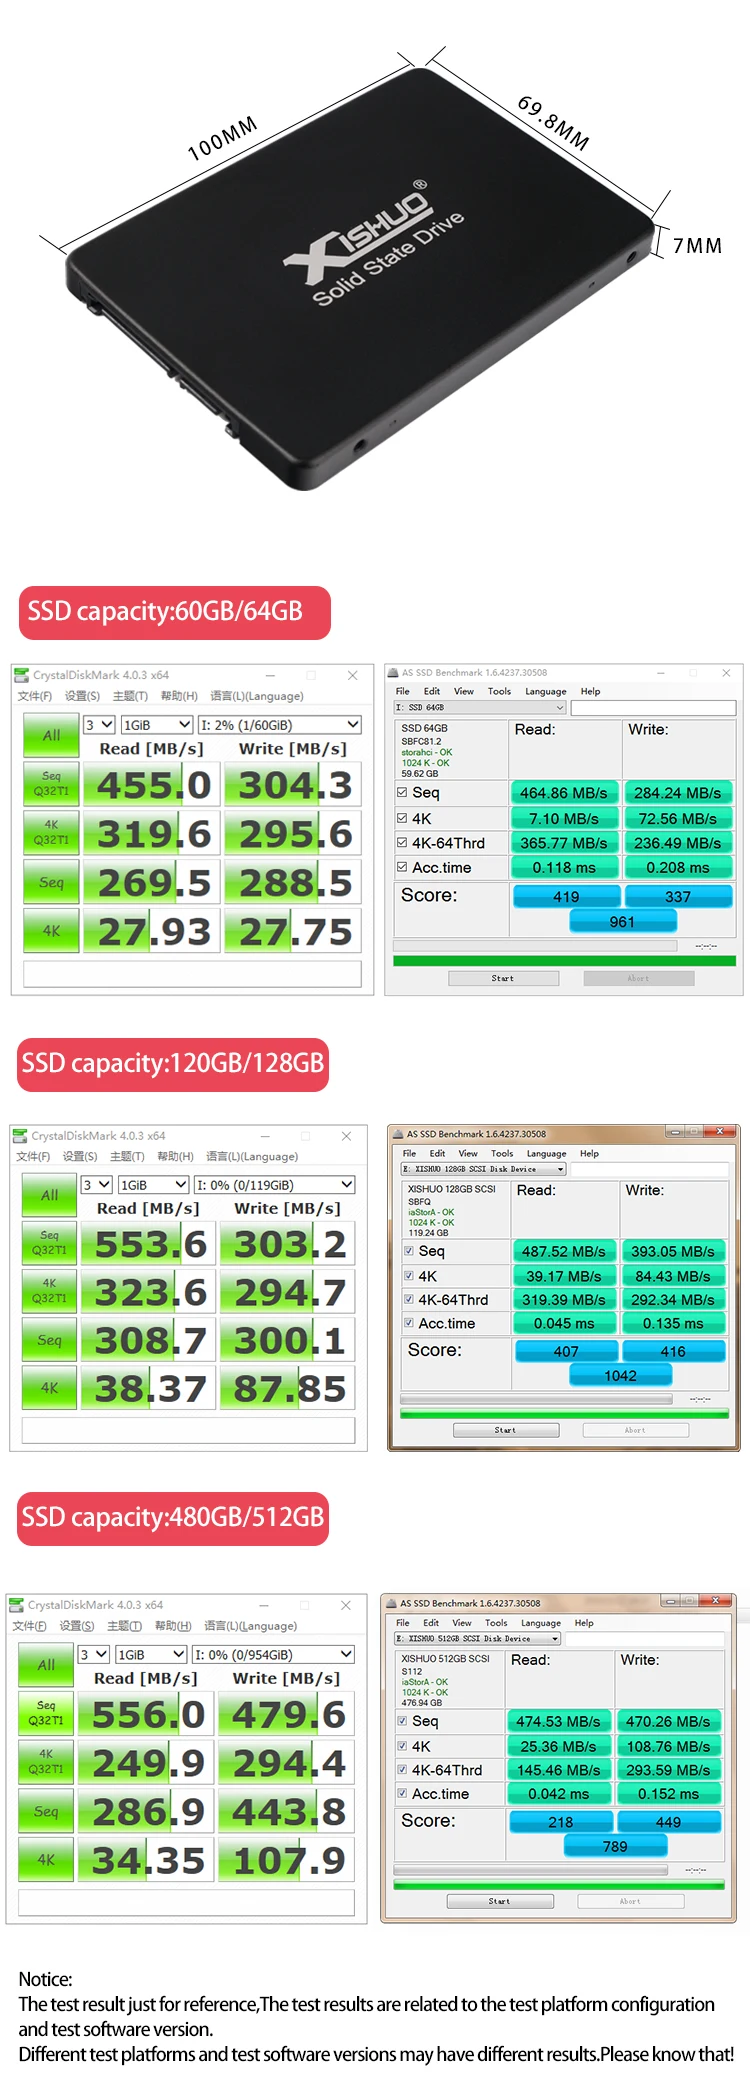
Task: Open XISHUO 512GB SCSI Disk Device selector
Action: tap(478, 1639)
